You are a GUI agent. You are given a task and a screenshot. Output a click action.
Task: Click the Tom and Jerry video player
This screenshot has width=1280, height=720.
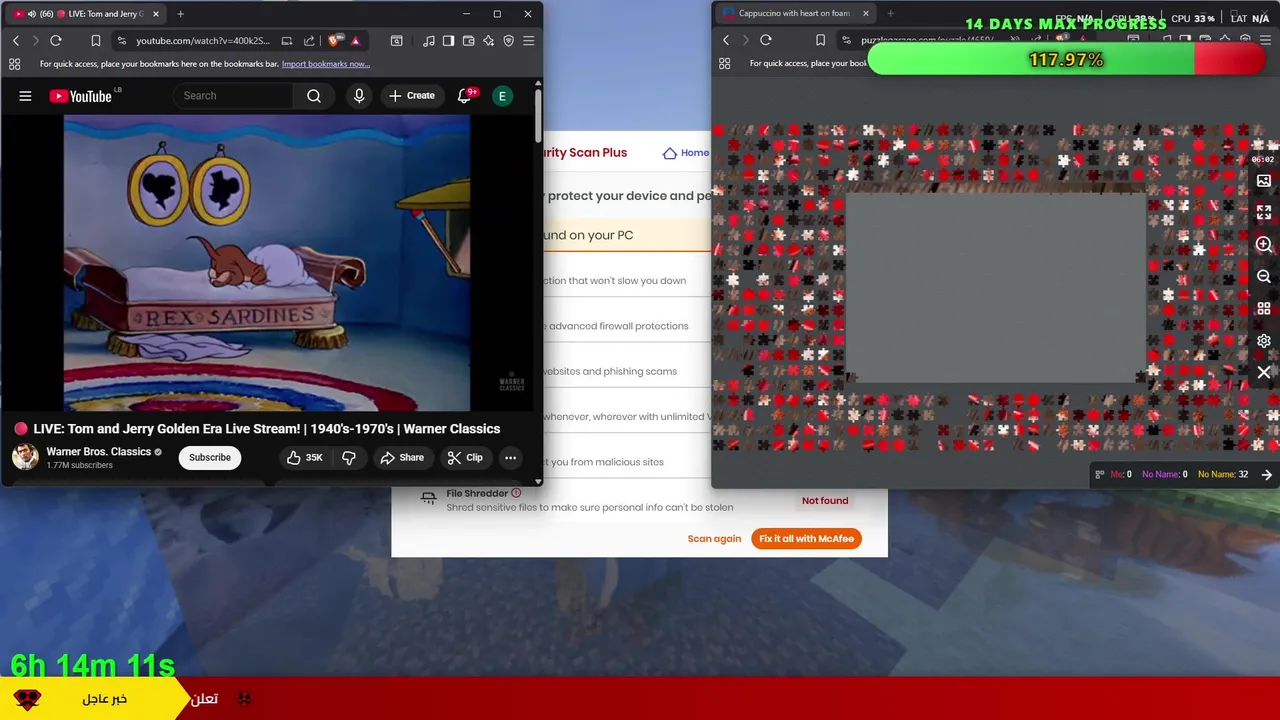[x=267, y=263]
